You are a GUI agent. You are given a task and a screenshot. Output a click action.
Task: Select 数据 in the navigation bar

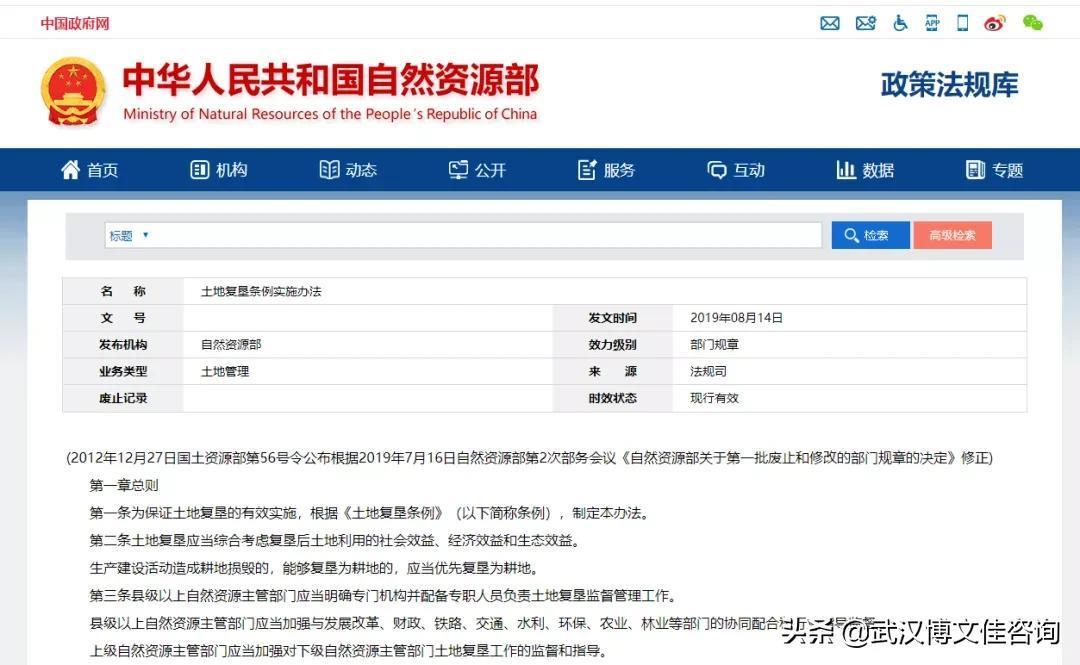pos(865,170)
